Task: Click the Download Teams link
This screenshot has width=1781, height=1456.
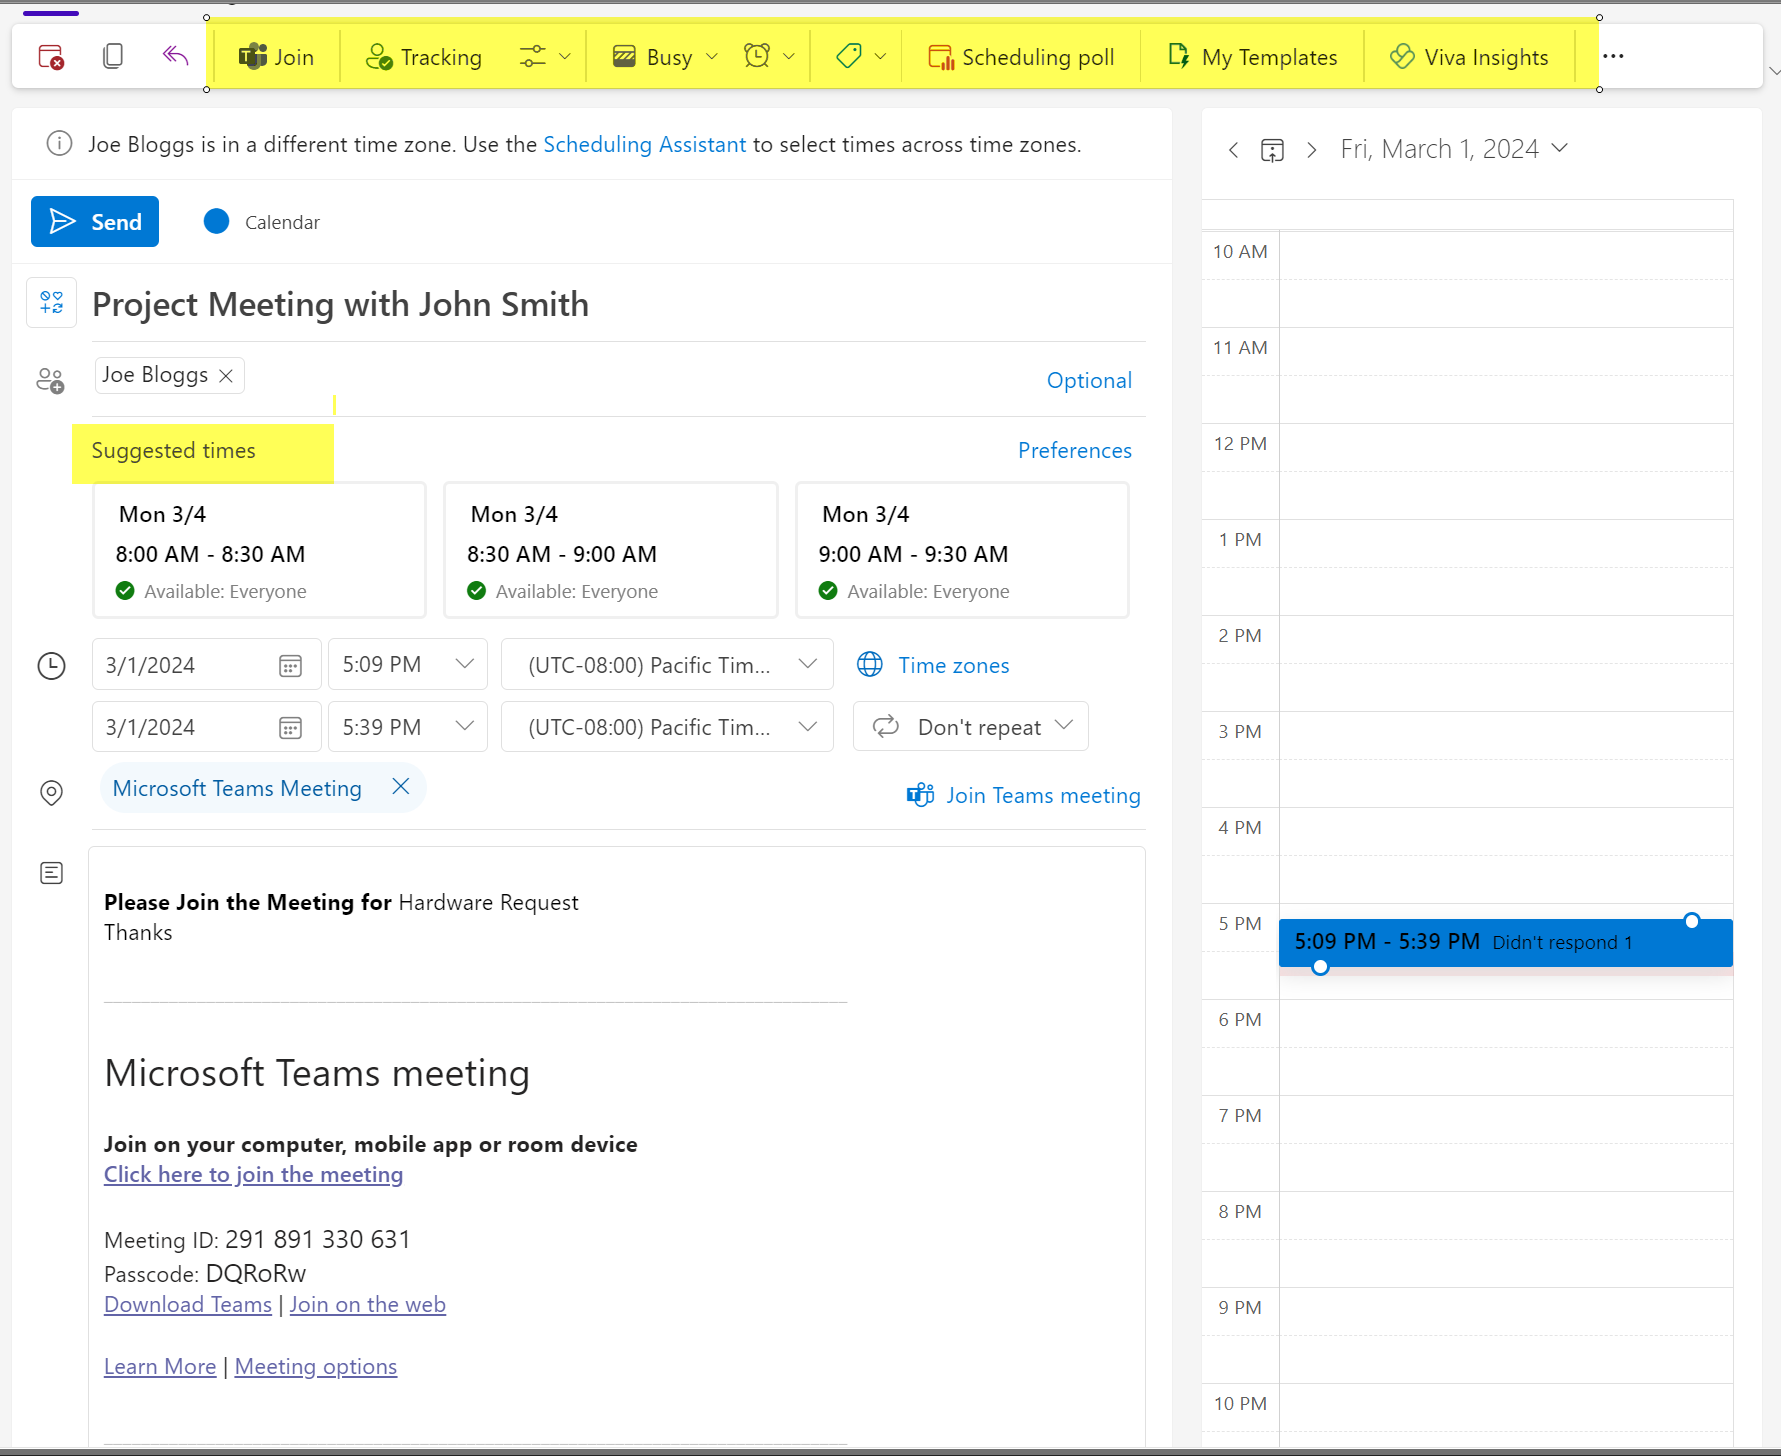Action: click(x=188, y=1304)
